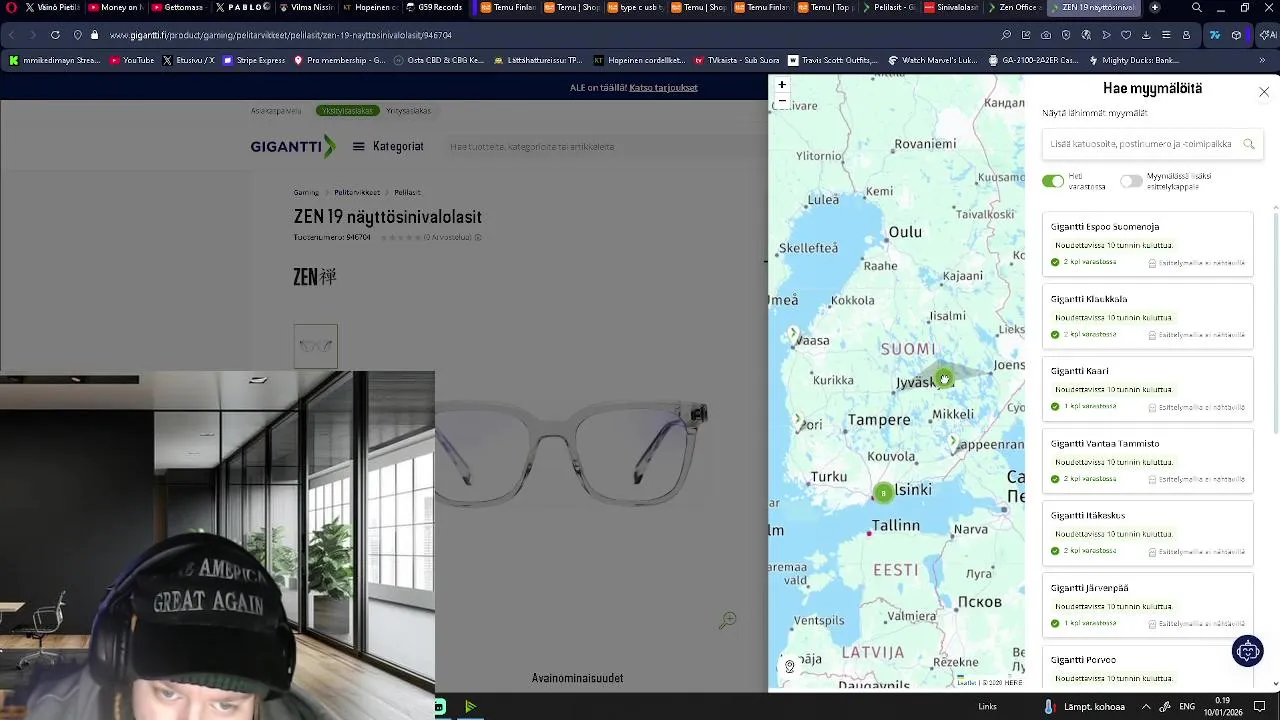
Task: Open taskbar notification center icon
Action: 1260,707
